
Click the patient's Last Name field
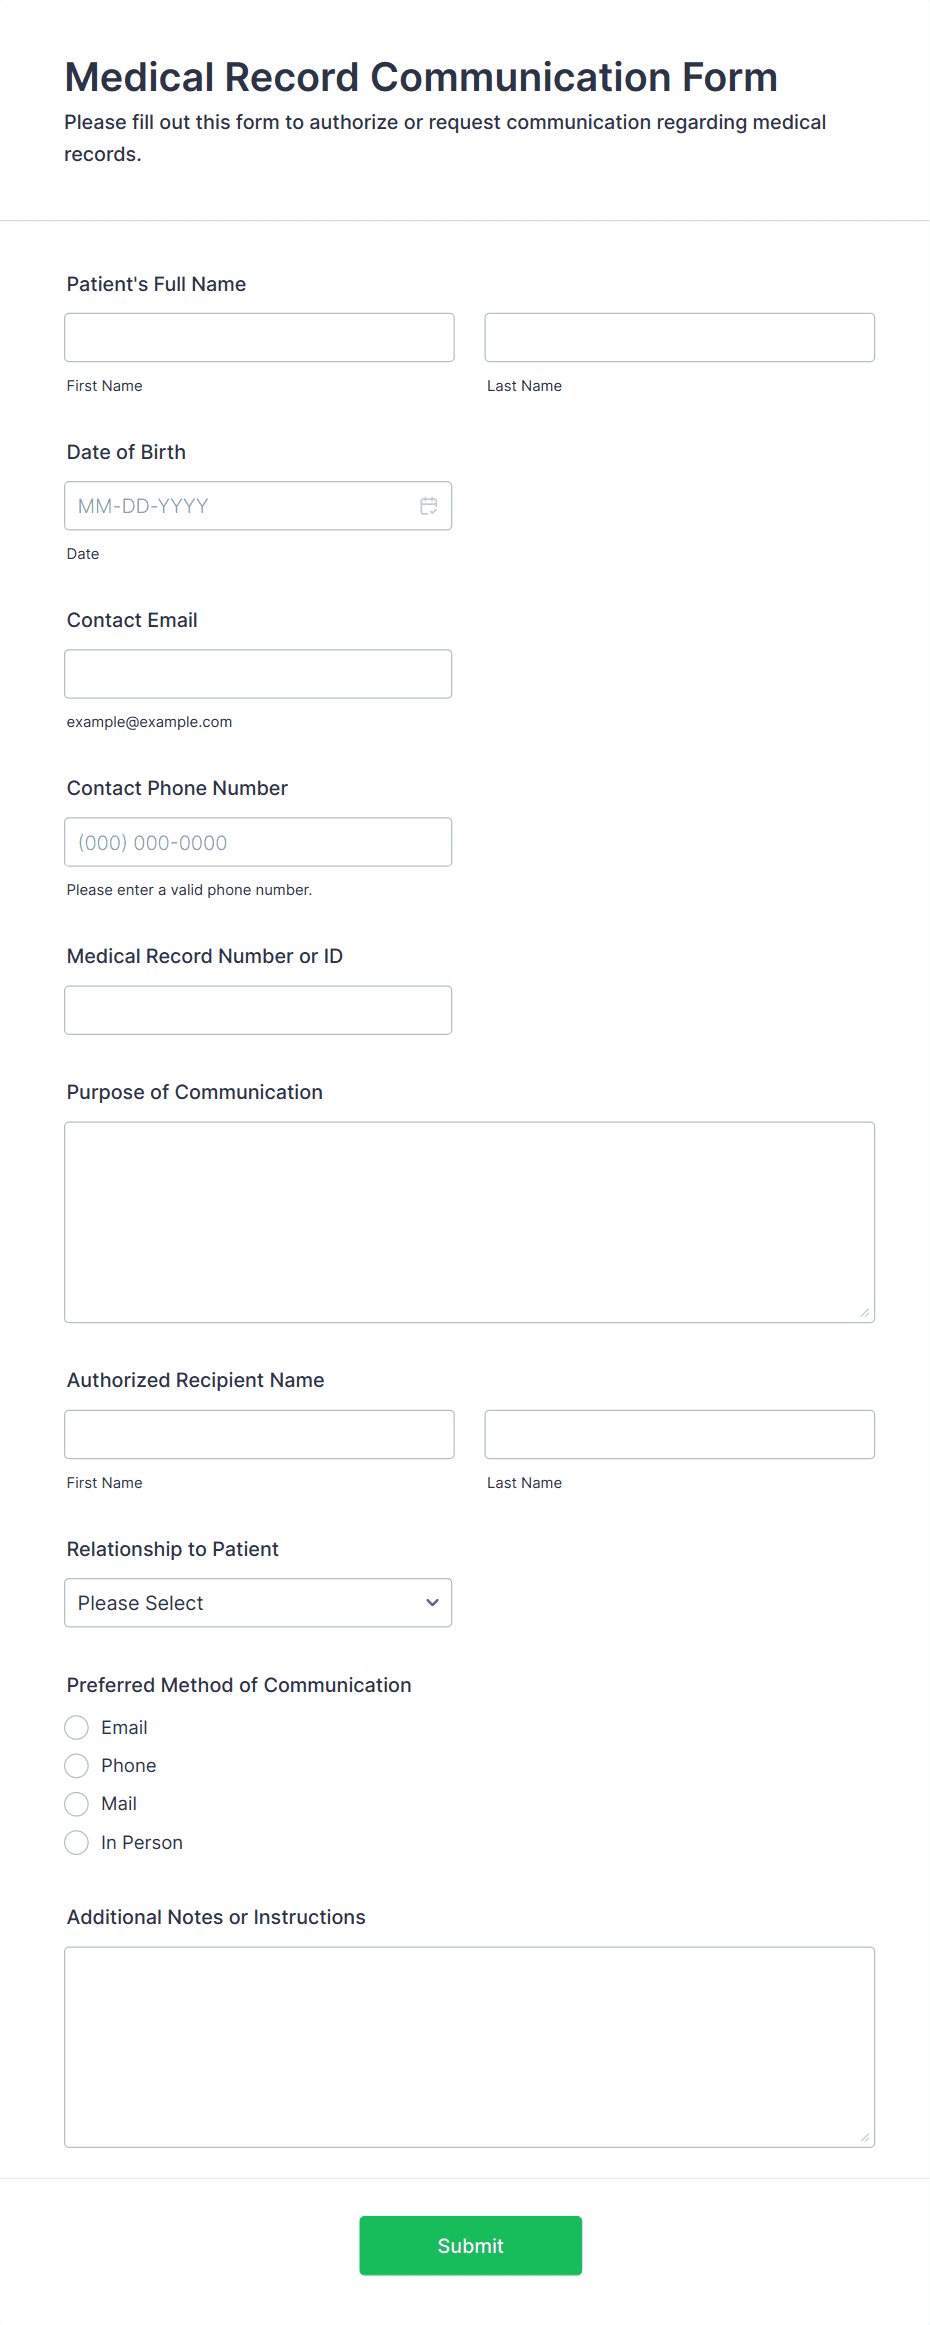click(x=679, y=337)
